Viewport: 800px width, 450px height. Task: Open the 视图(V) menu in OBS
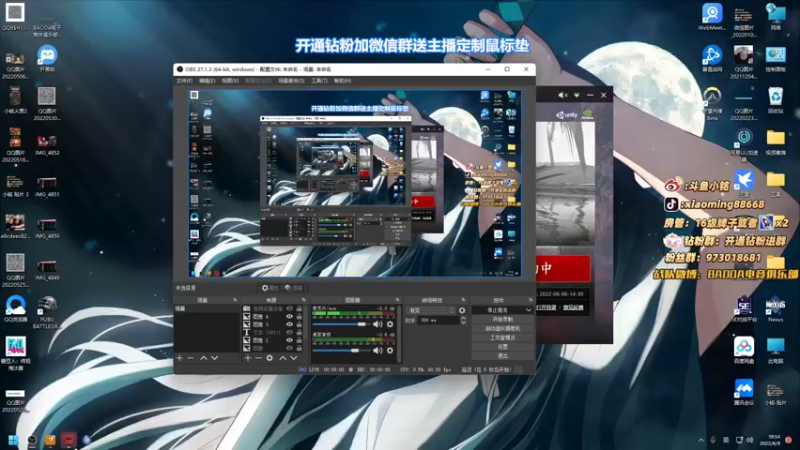coord(230,81)
